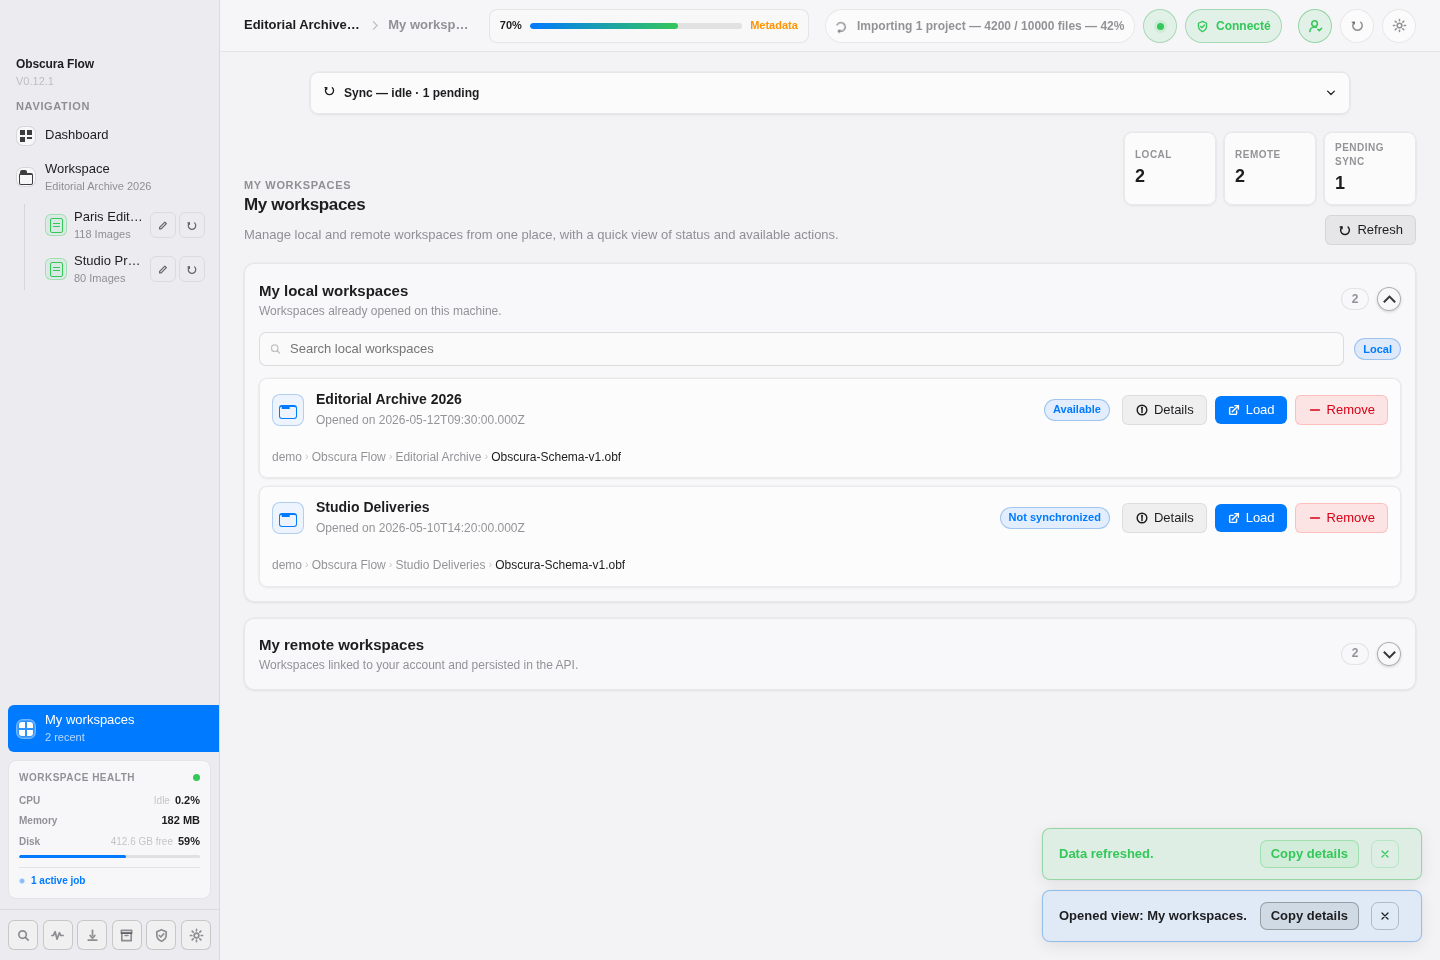Click the My workspaces grid icon

(x=26, y=729)
